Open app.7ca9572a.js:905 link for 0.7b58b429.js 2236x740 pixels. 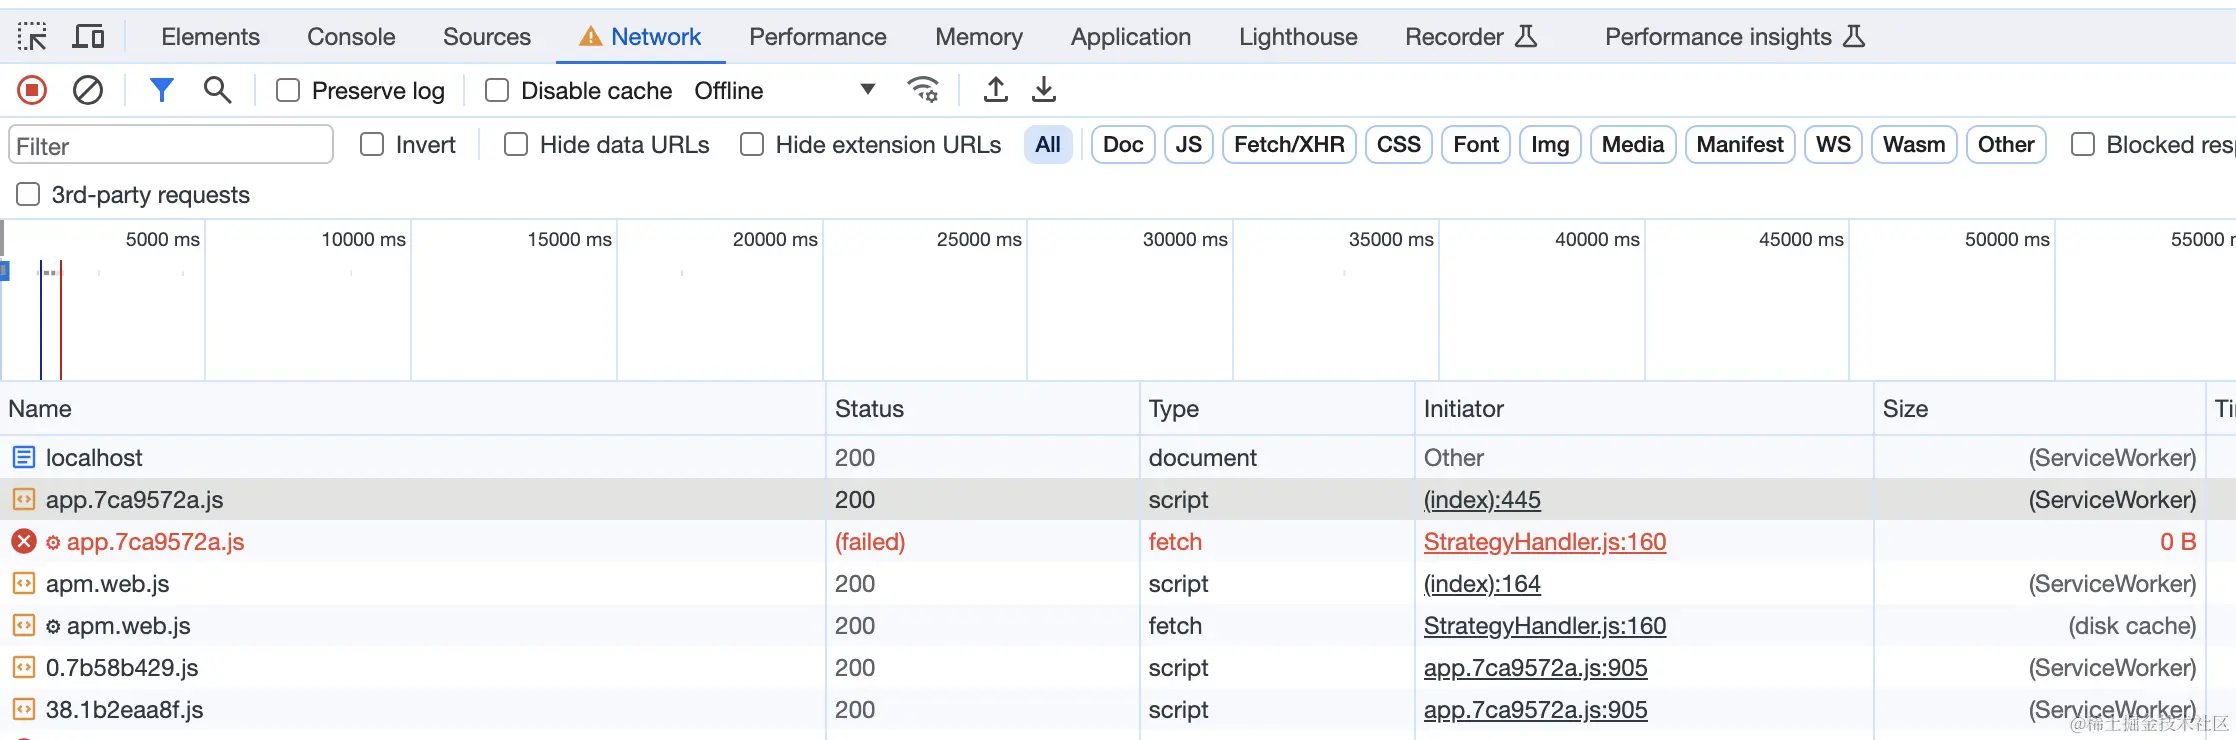pyautogui.click(x=1535, y=668)
